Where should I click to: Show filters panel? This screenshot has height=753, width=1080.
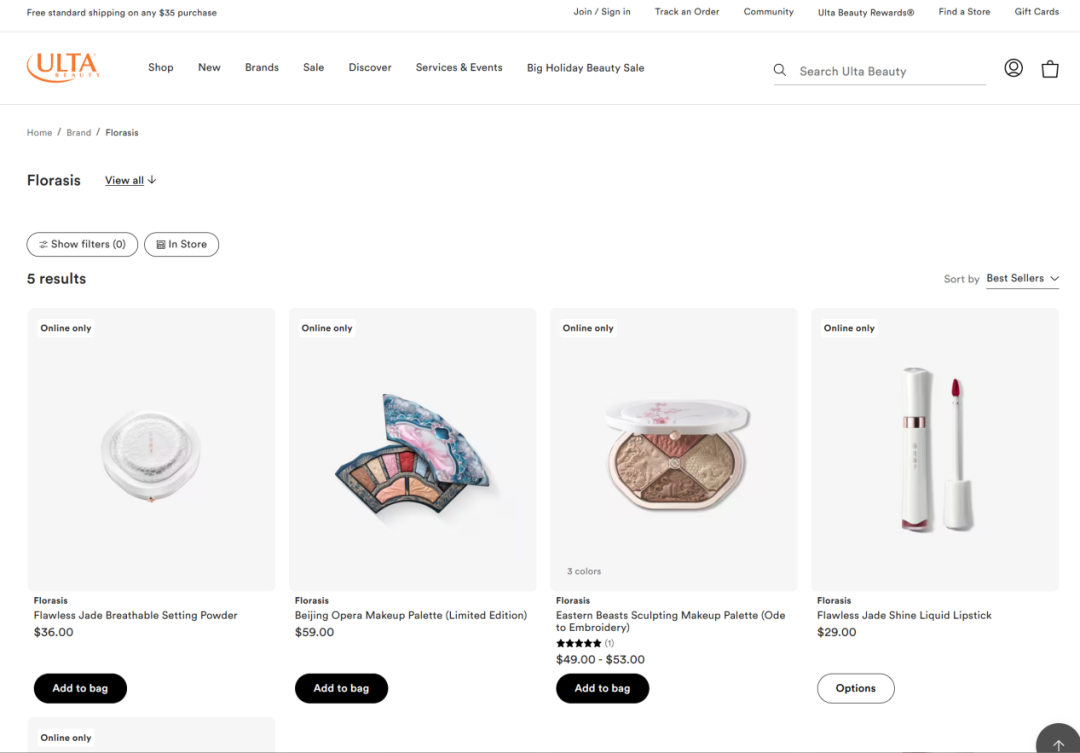click(82, 244)
